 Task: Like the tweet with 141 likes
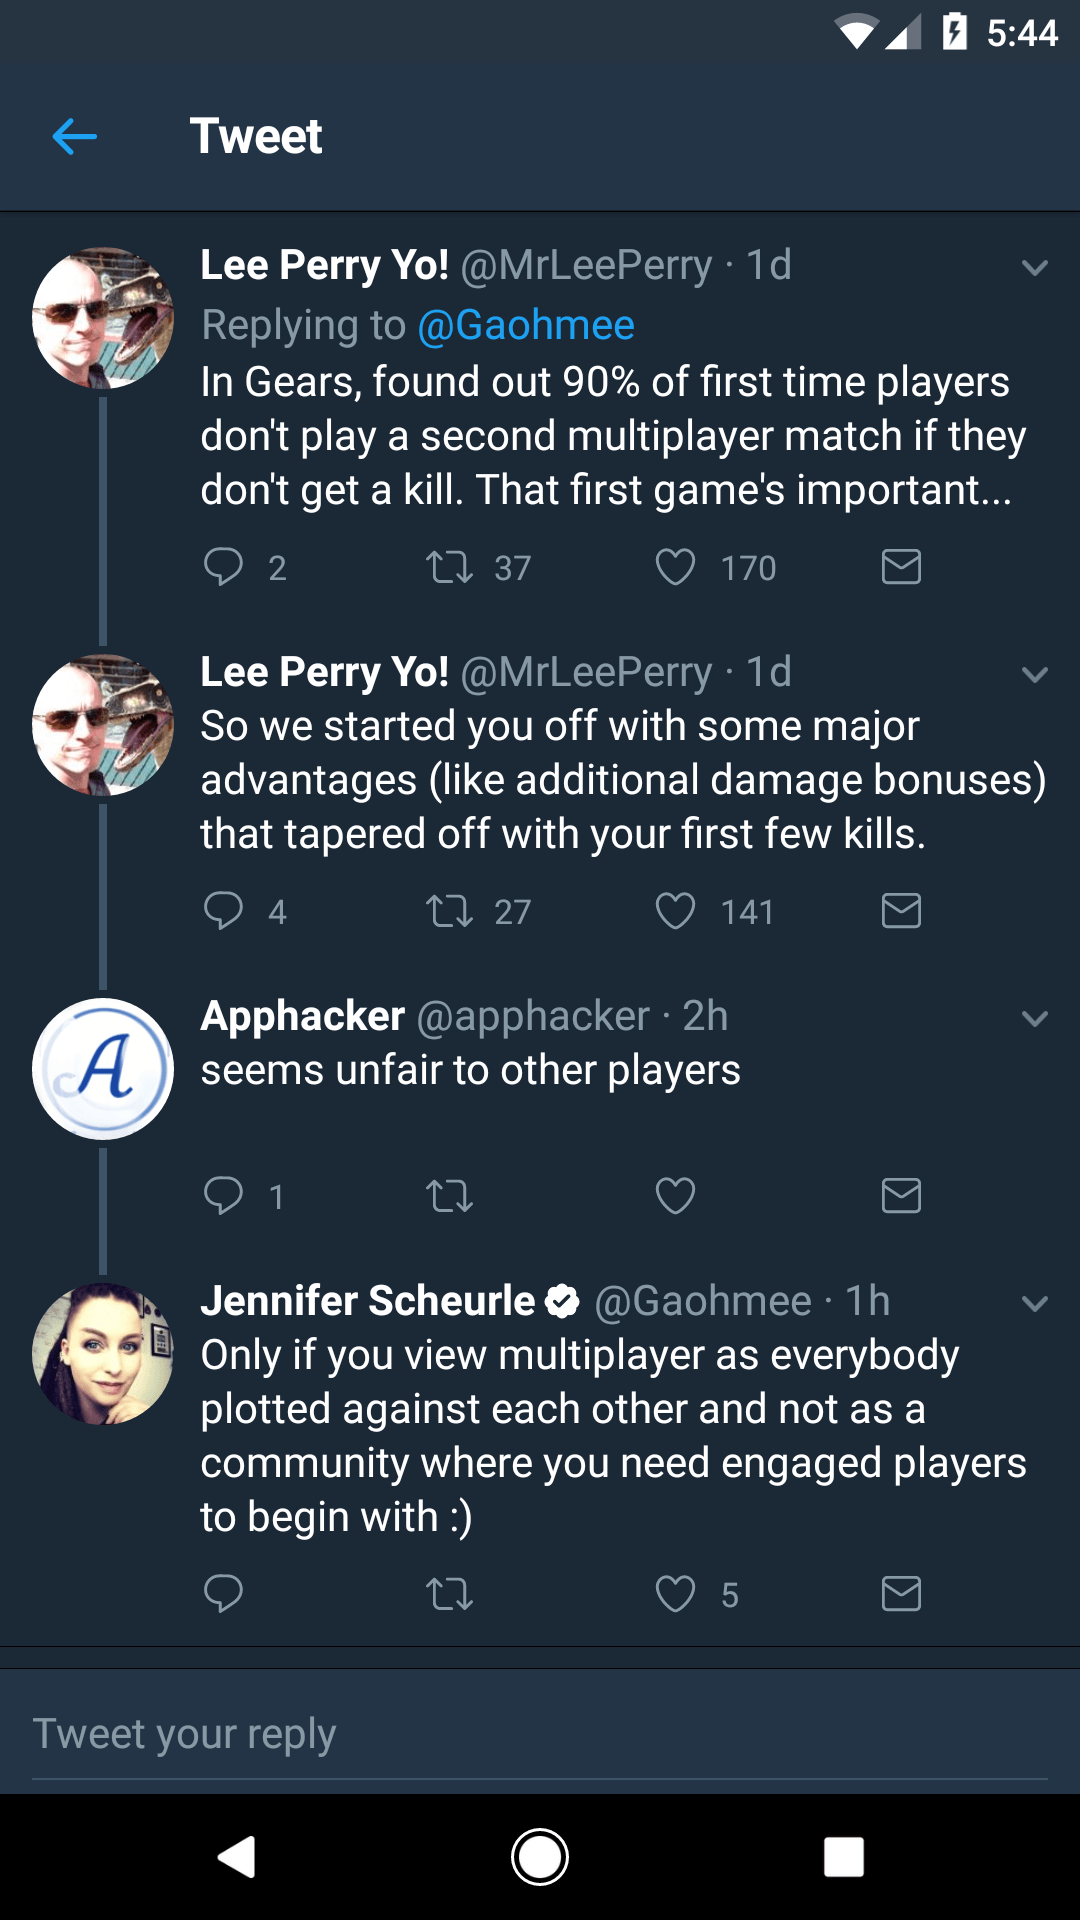(675, 911)
